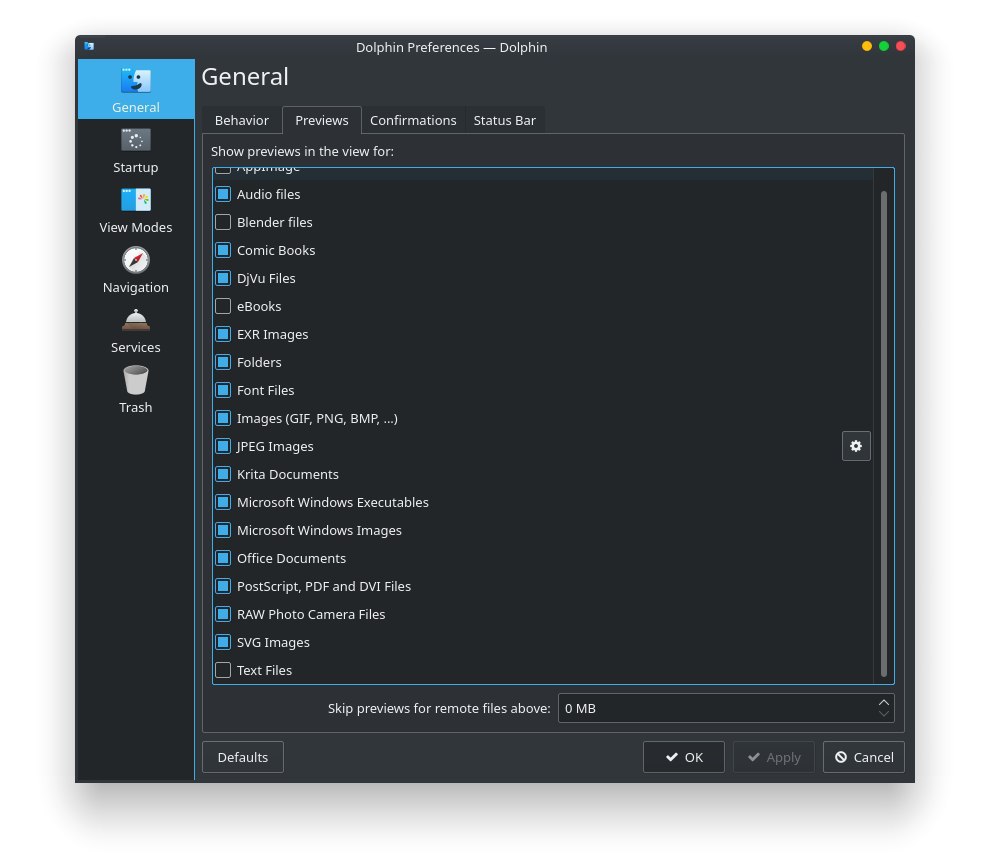Disable Images (GIF, PNG, BMP, ...) previews
Image resolution: width=990 pixels, height=868 pixels.
pyautogui.click(x=223, y=418)
